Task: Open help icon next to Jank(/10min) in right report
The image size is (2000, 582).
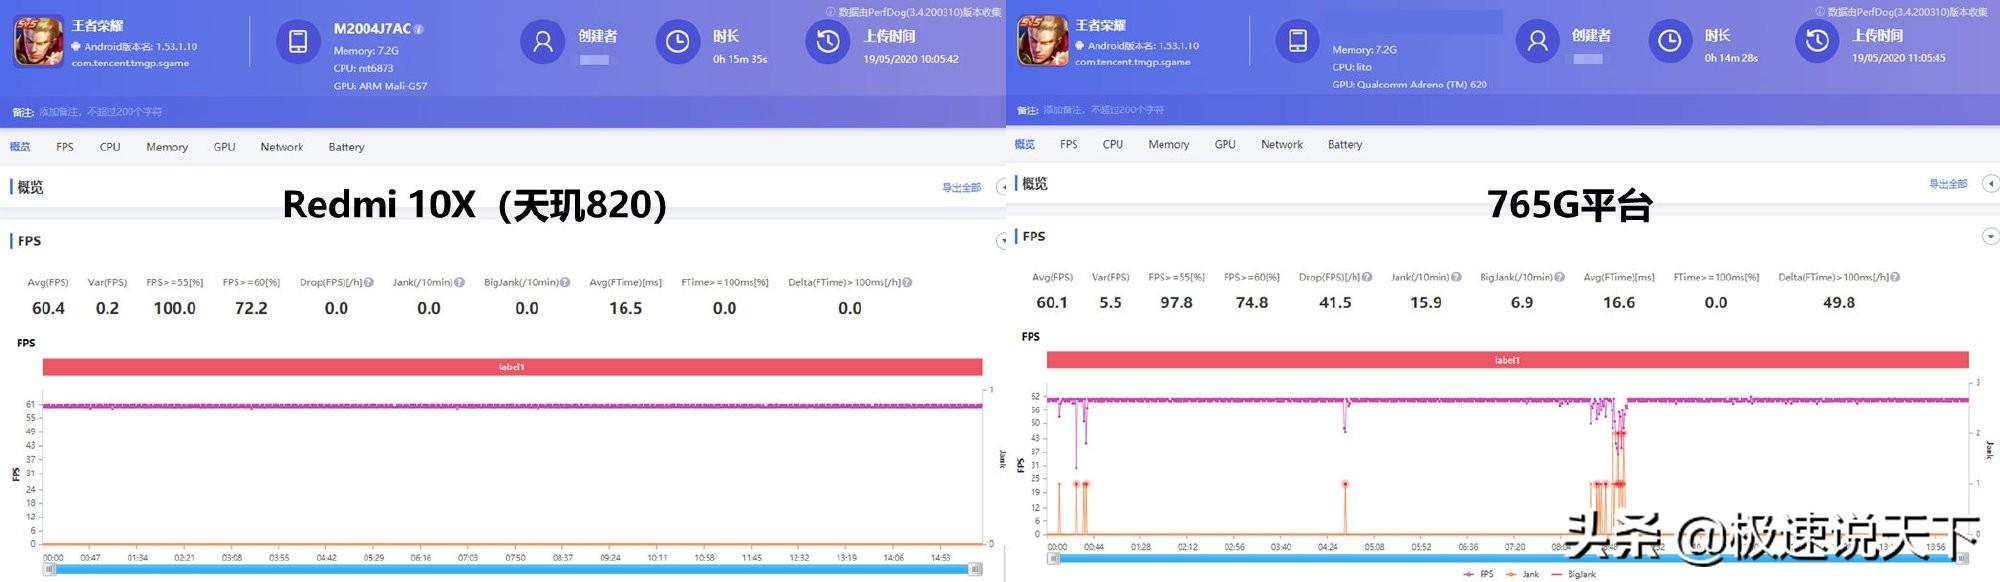Action: (1457, 277)
